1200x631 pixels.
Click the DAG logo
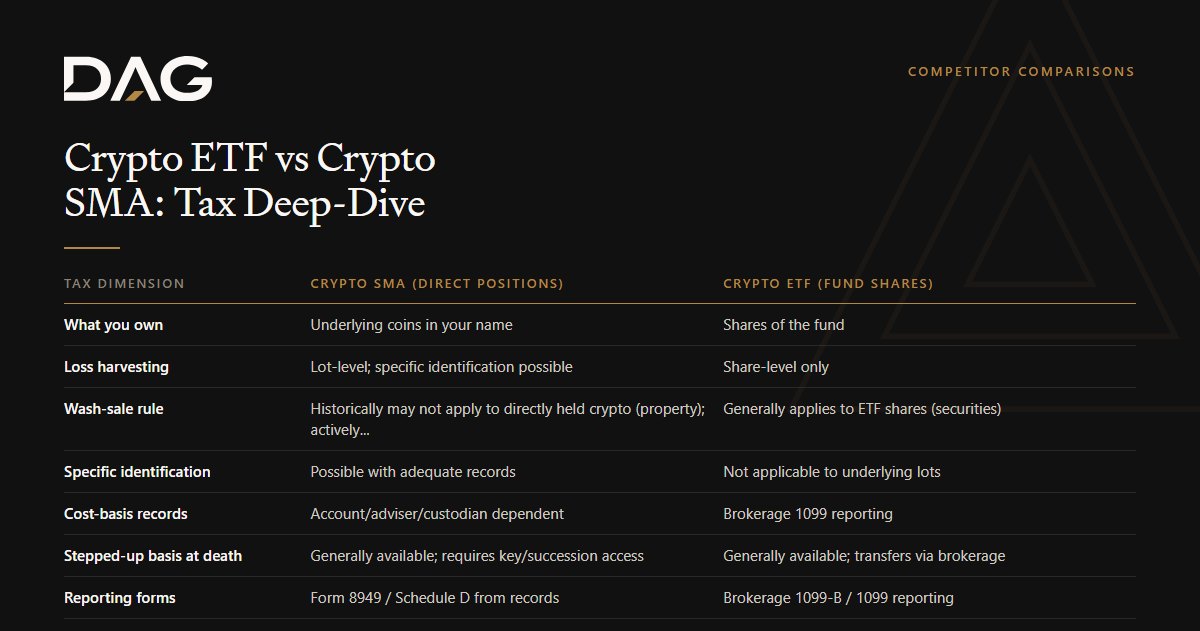(x=138, y=79)
